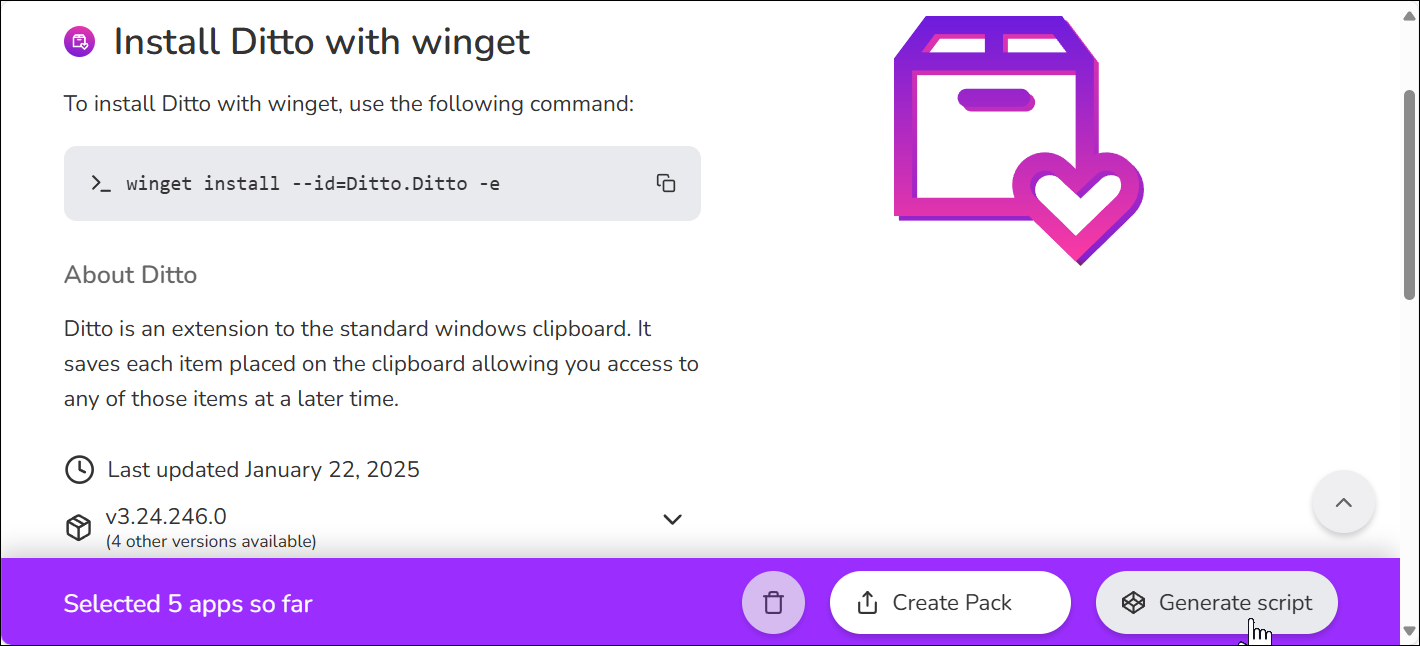Viewport: 1420px width, 646px height.
Task: Click the page vertical scrollbar thumb
Action: pyautogui.click(x=1409, y=193)
